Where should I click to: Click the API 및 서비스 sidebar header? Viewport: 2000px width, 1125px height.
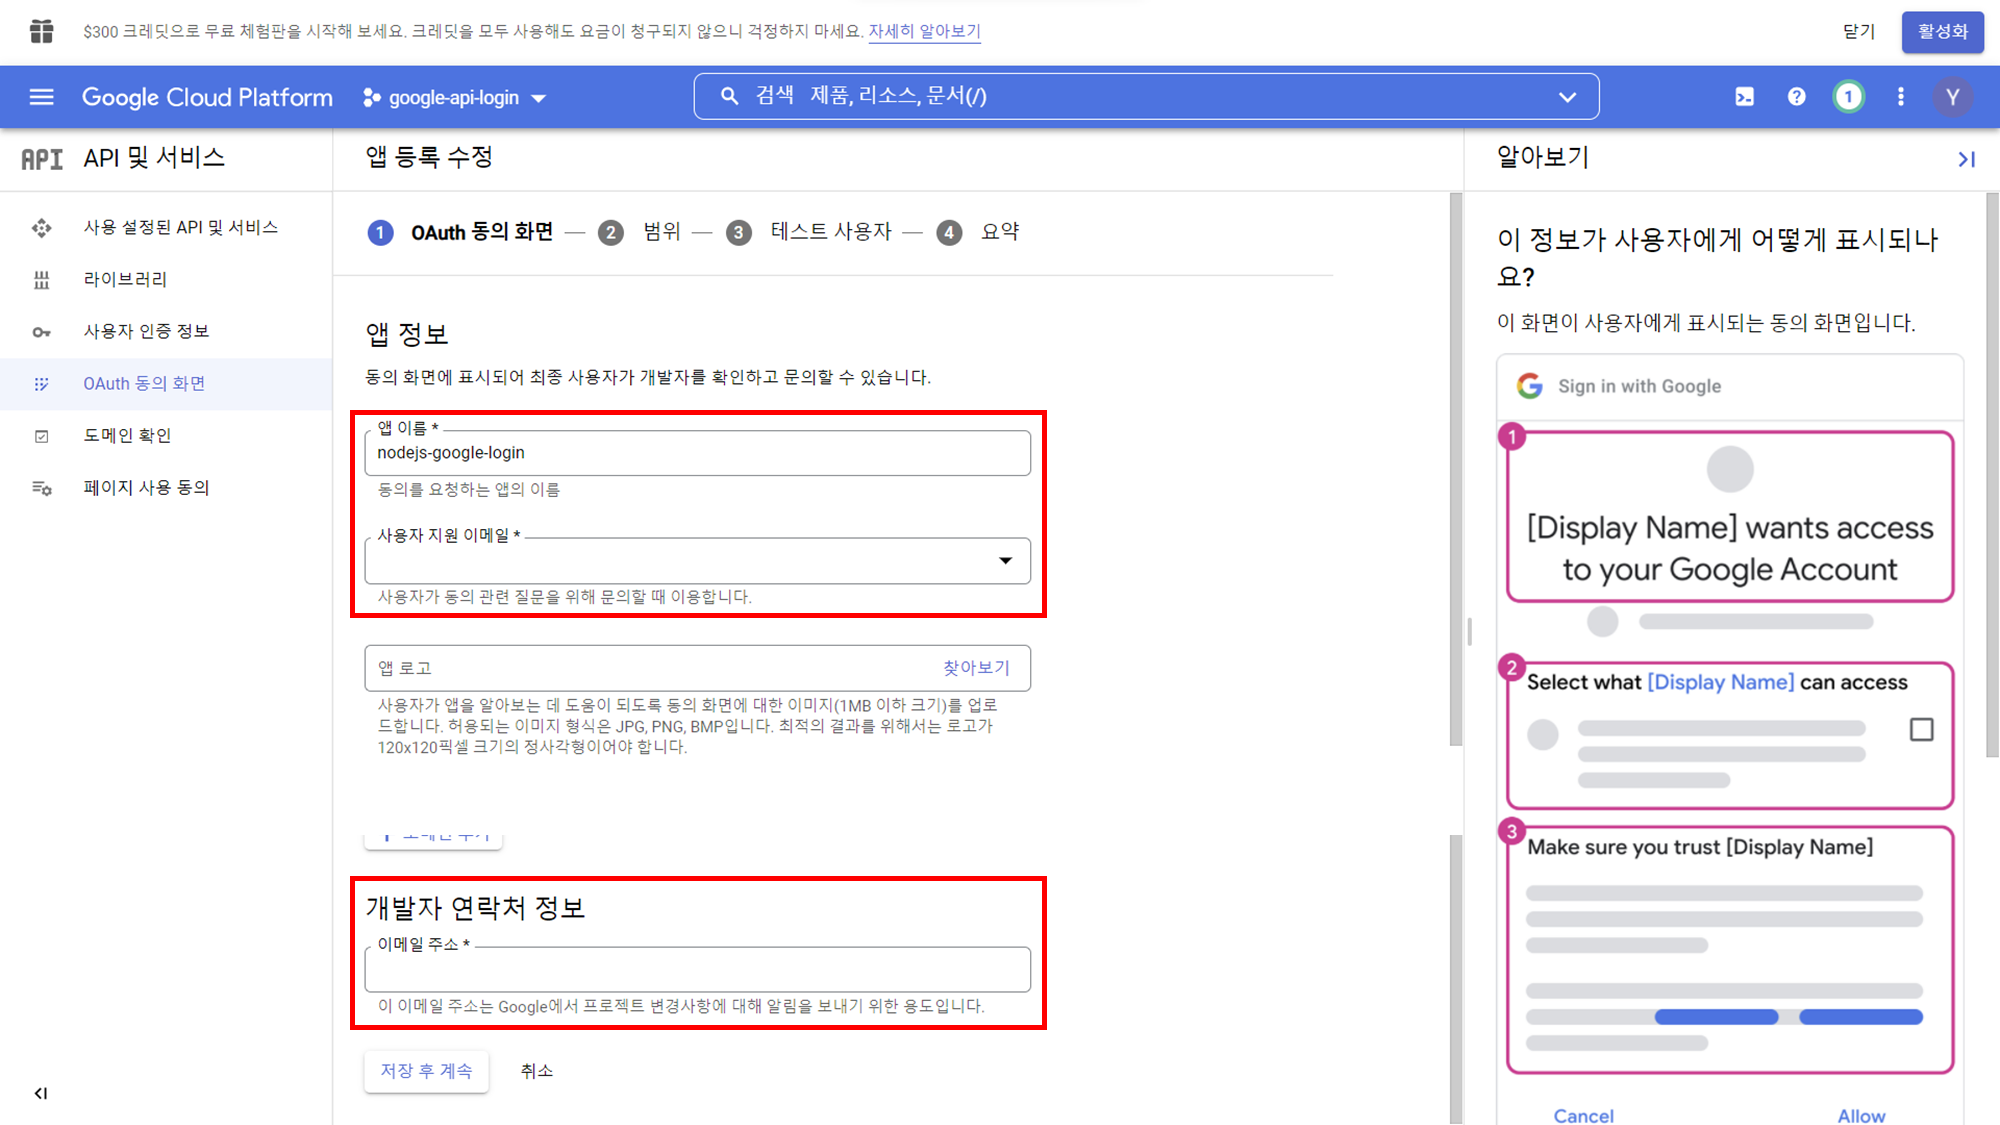pos(154,158)
